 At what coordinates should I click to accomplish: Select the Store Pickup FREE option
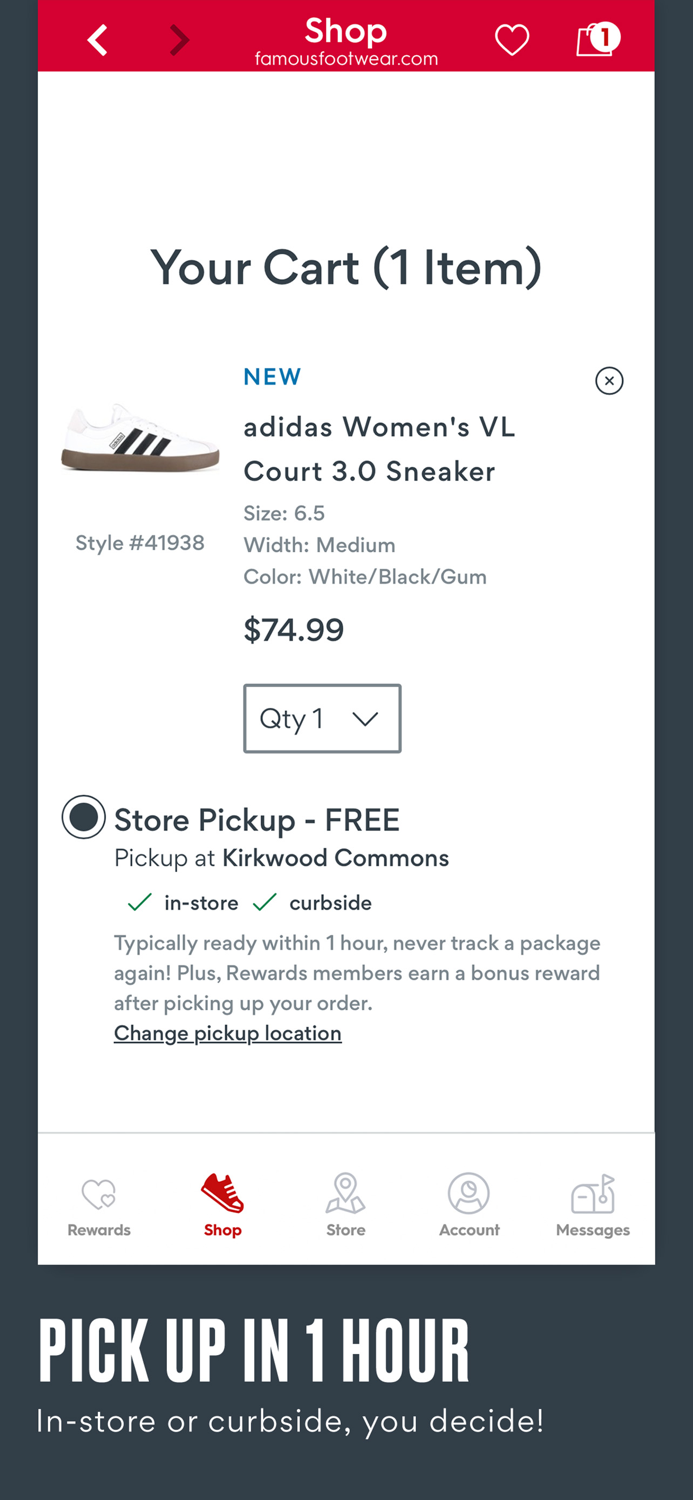click(83, 817)
